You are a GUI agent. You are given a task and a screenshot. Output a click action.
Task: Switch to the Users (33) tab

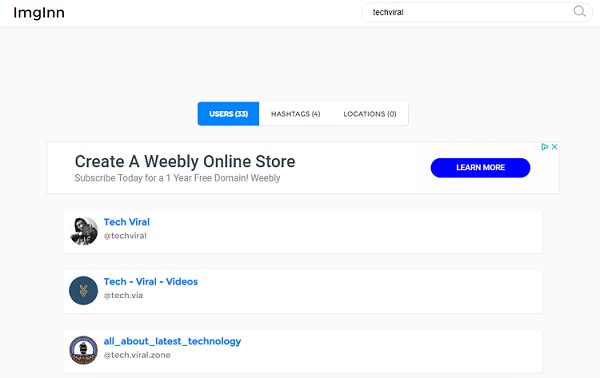point(228,114)
